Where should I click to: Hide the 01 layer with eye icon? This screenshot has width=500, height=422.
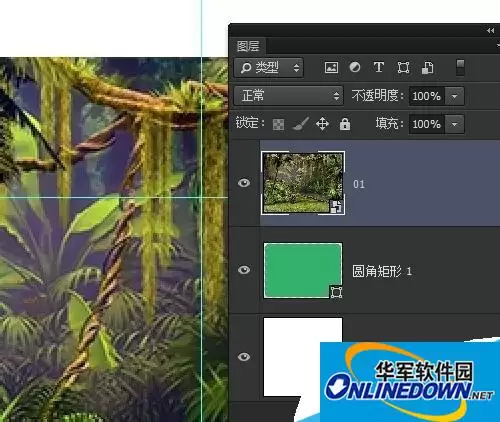coord(244,183)
